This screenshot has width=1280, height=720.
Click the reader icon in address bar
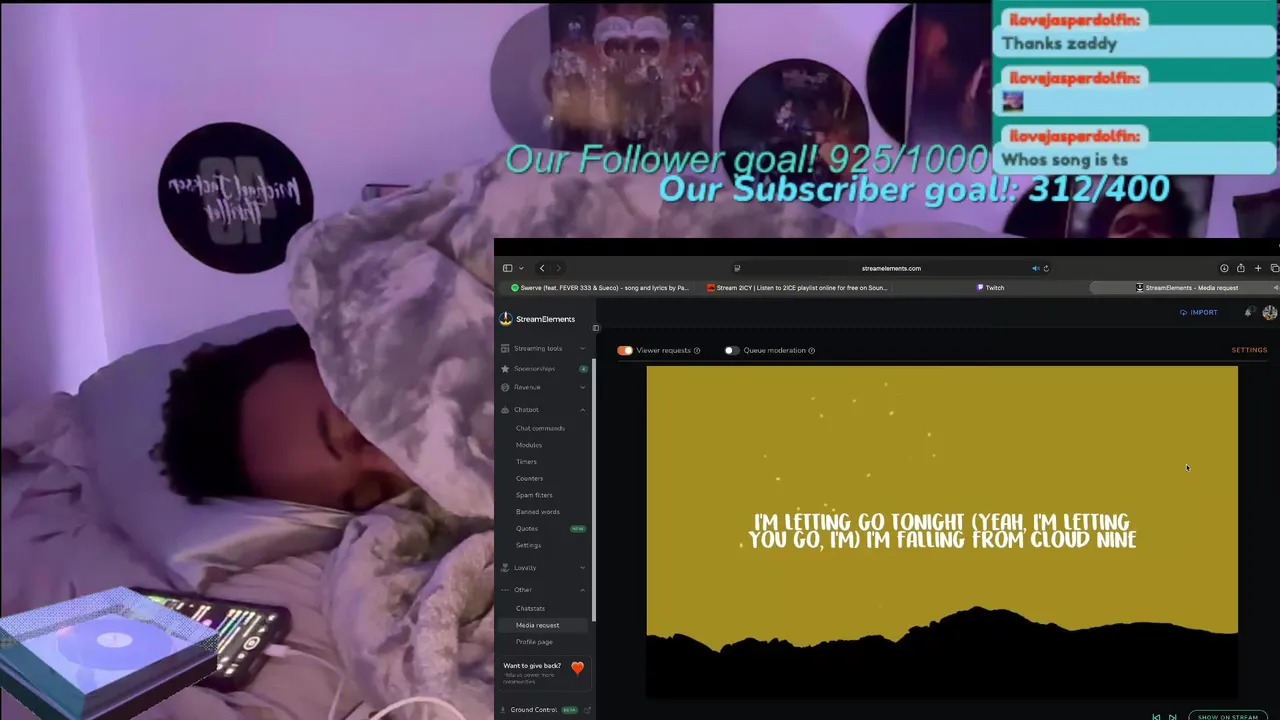[737, 268]
